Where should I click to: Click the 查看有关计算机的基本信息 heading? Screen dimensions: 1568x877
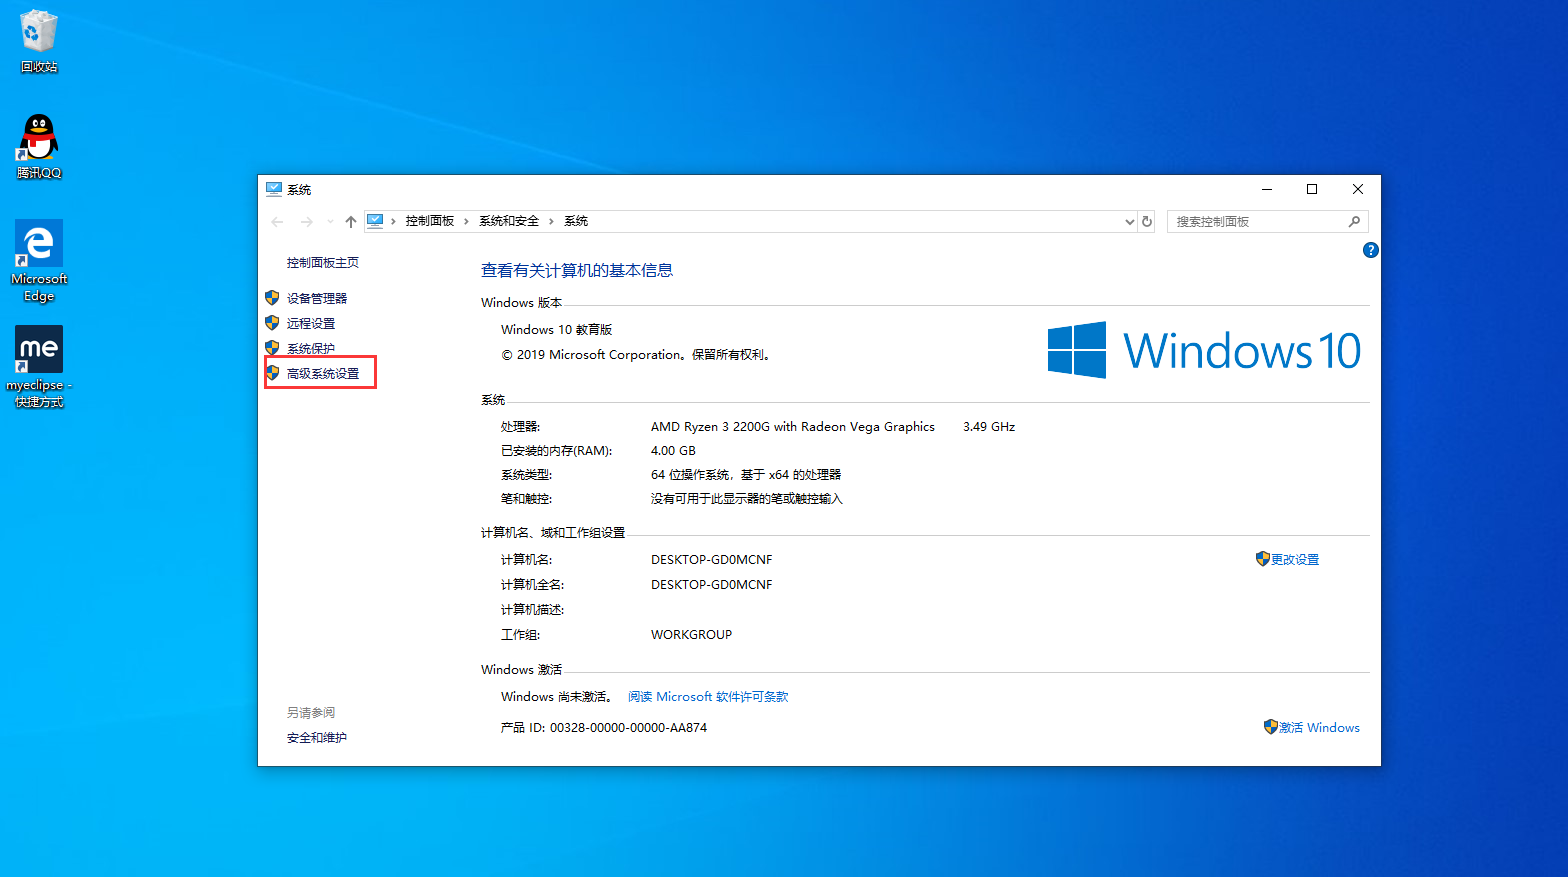coord(577,271)
